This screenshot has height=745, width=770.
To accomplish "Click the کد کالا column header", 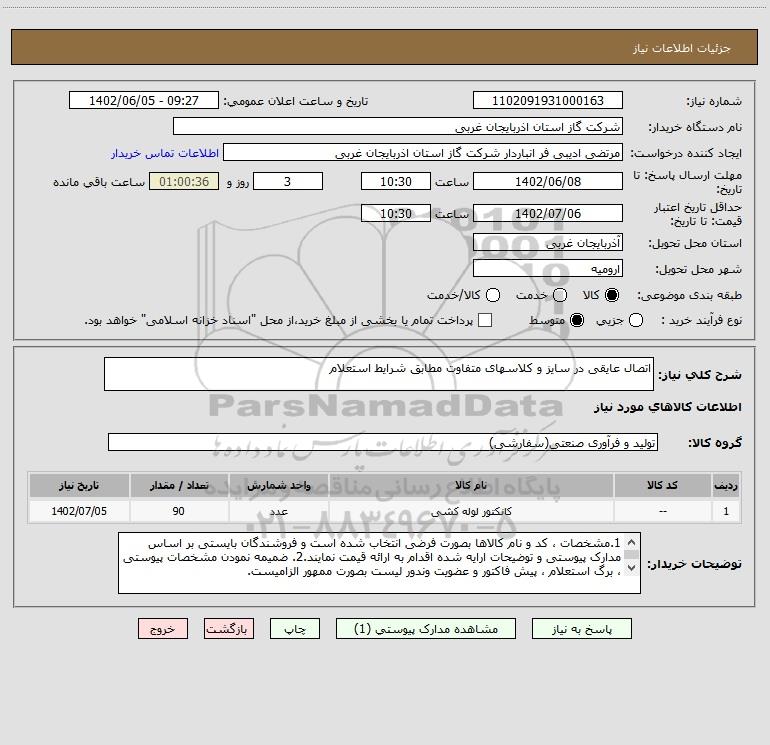I will click(x=662, y=485).
